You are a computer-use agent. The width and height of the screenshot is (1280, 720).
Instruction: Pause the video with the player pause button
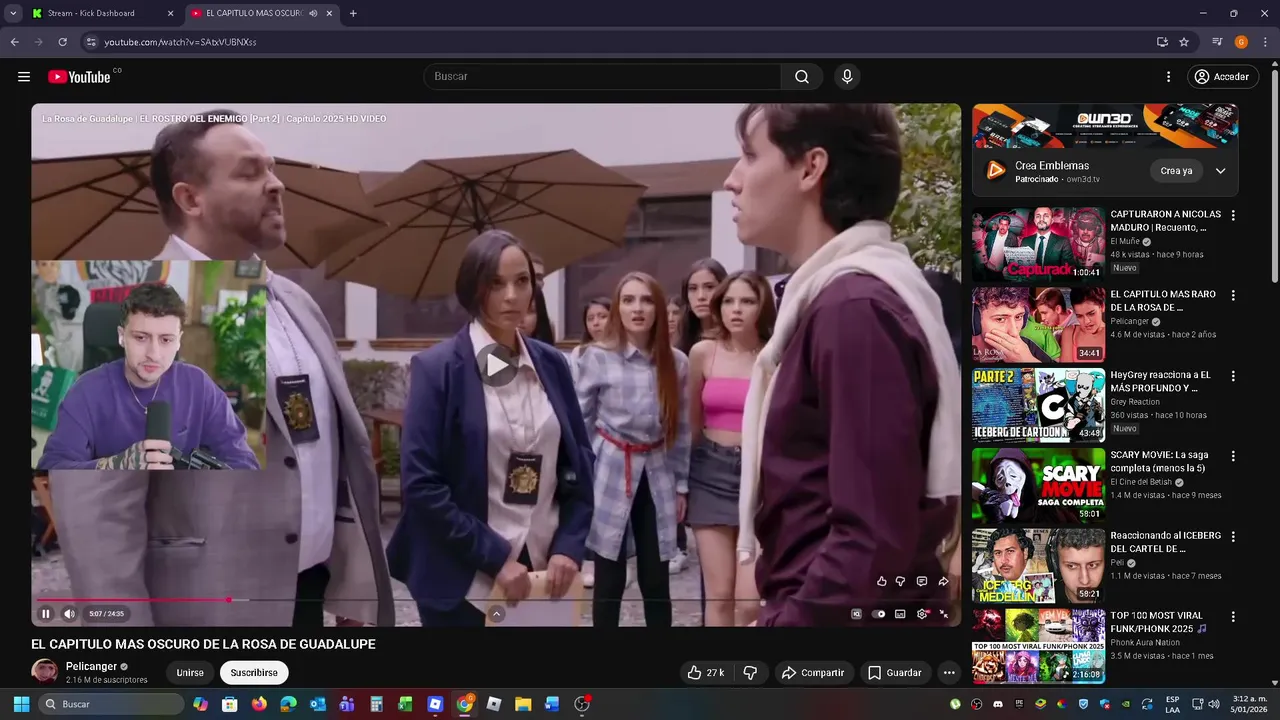pyautogui.click(x=45, y=614)
